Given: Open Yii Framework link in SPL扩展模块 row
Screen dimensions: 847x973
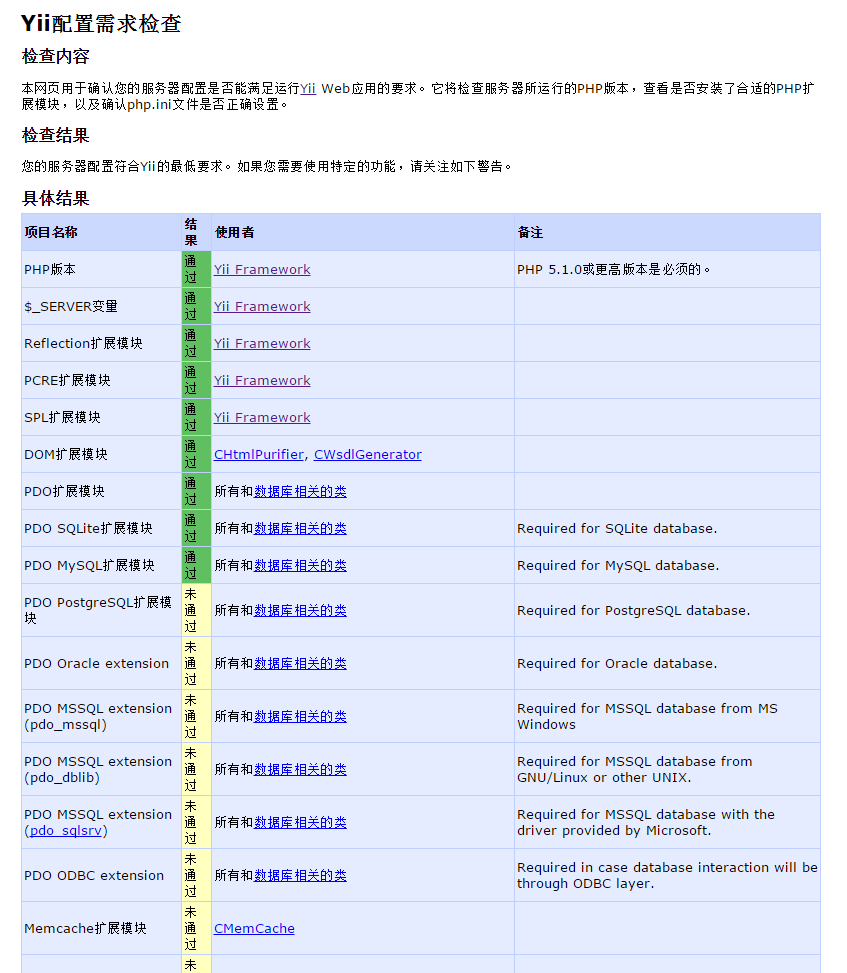Looking at the screenshot, I should [x=262, y=418].
